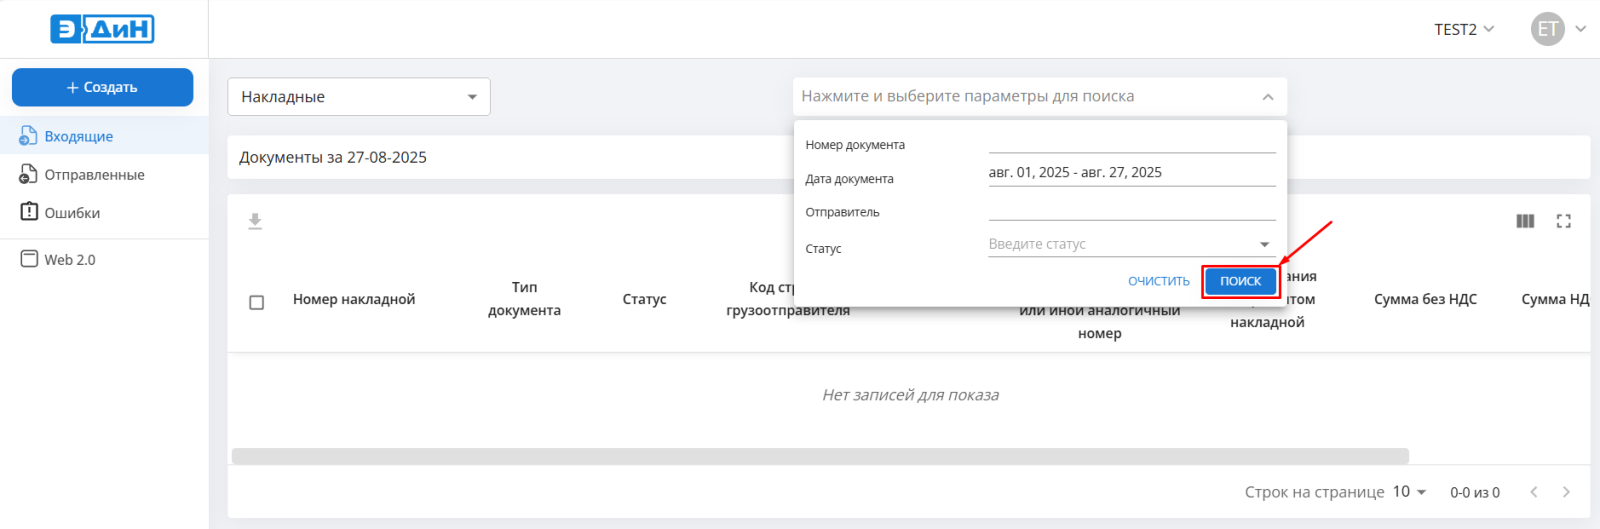Viewport: 1600px width, 529px height.
Task: Change rows per page dropdown value
Action: [1409, 492]
